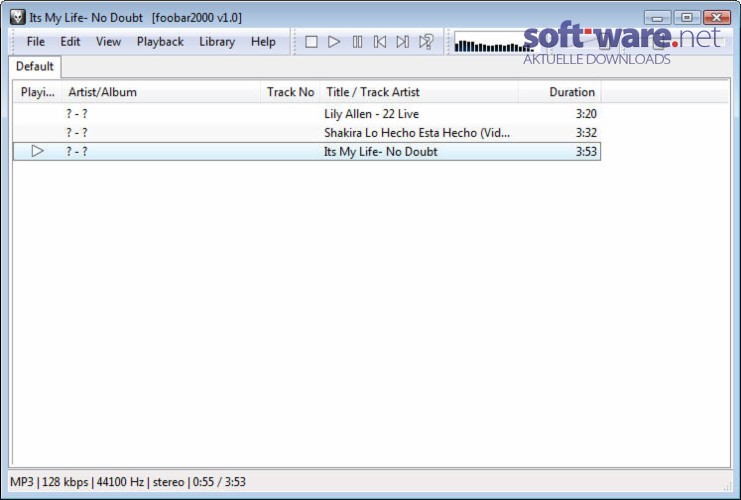Click the 3:20 duration cell
The image size is (741, 500).
click(586, 114)
